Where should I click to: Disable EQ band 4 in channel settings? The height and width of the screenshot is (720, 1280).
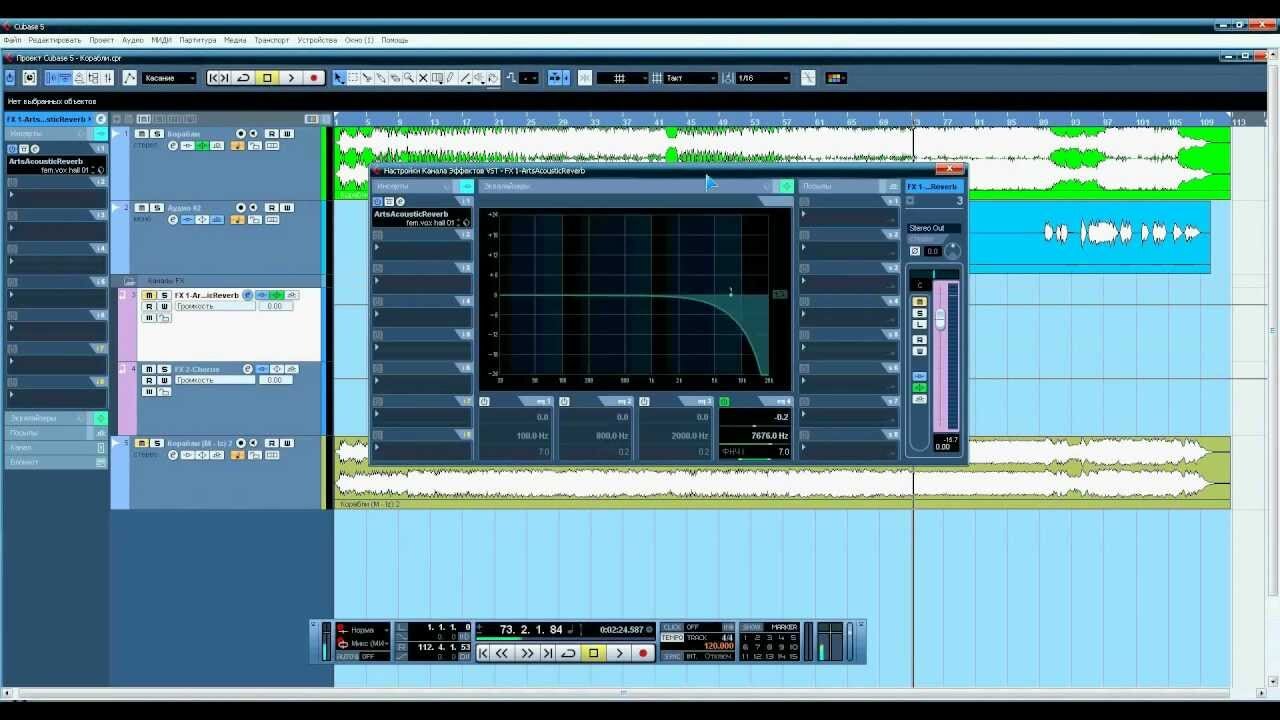[724, 401]
